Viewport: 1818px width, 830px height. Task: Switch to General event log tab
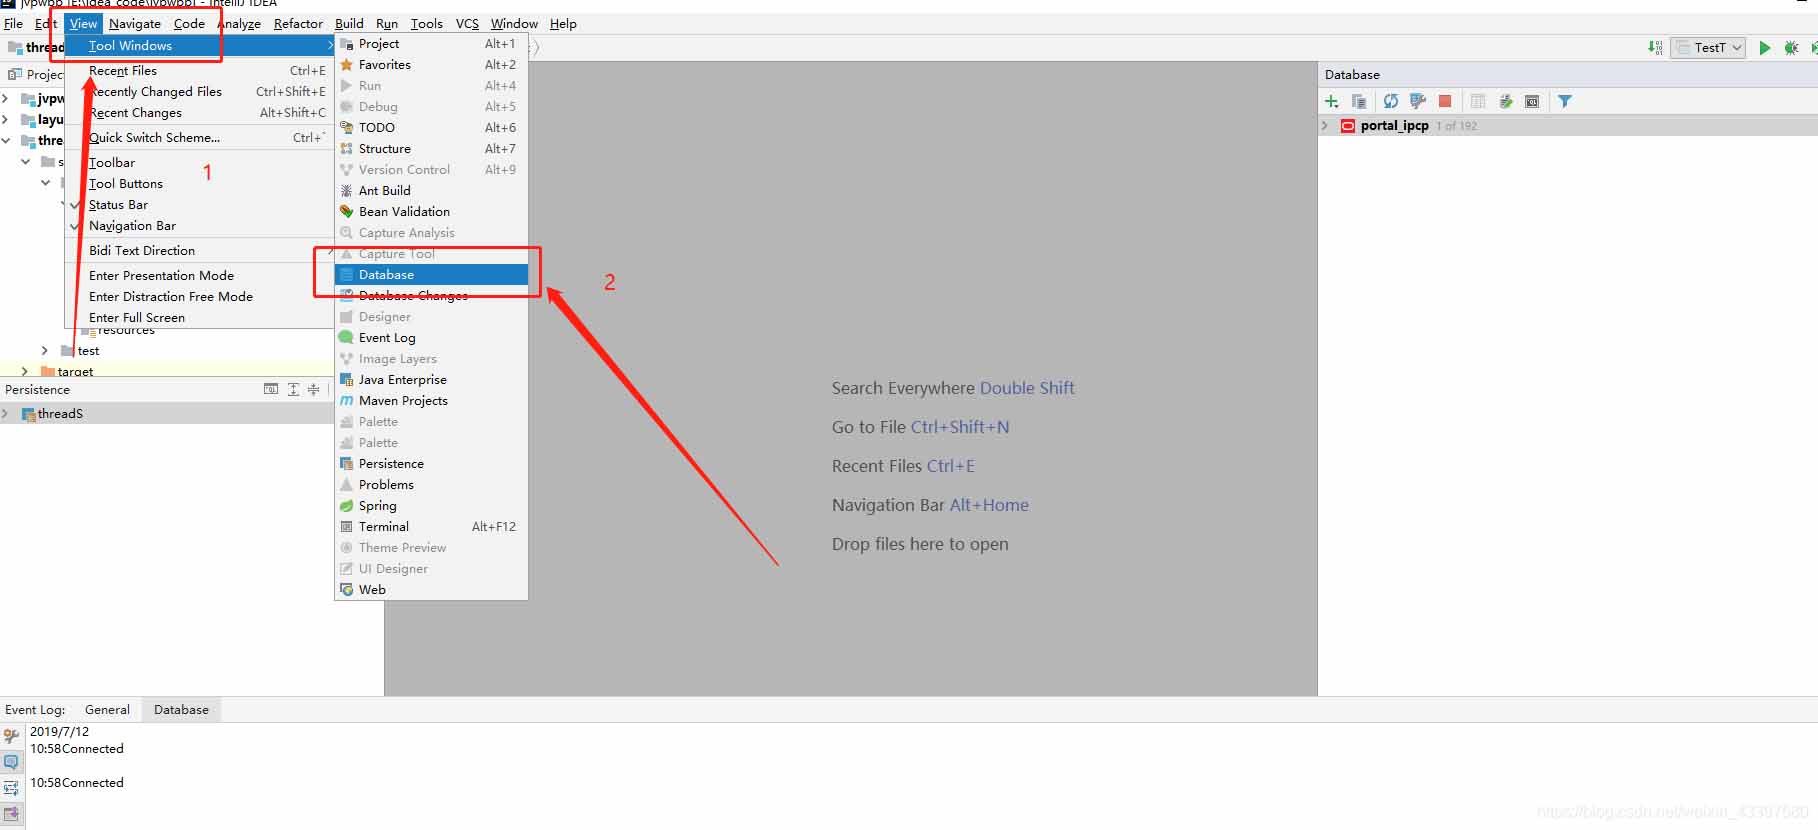[107, 710]
